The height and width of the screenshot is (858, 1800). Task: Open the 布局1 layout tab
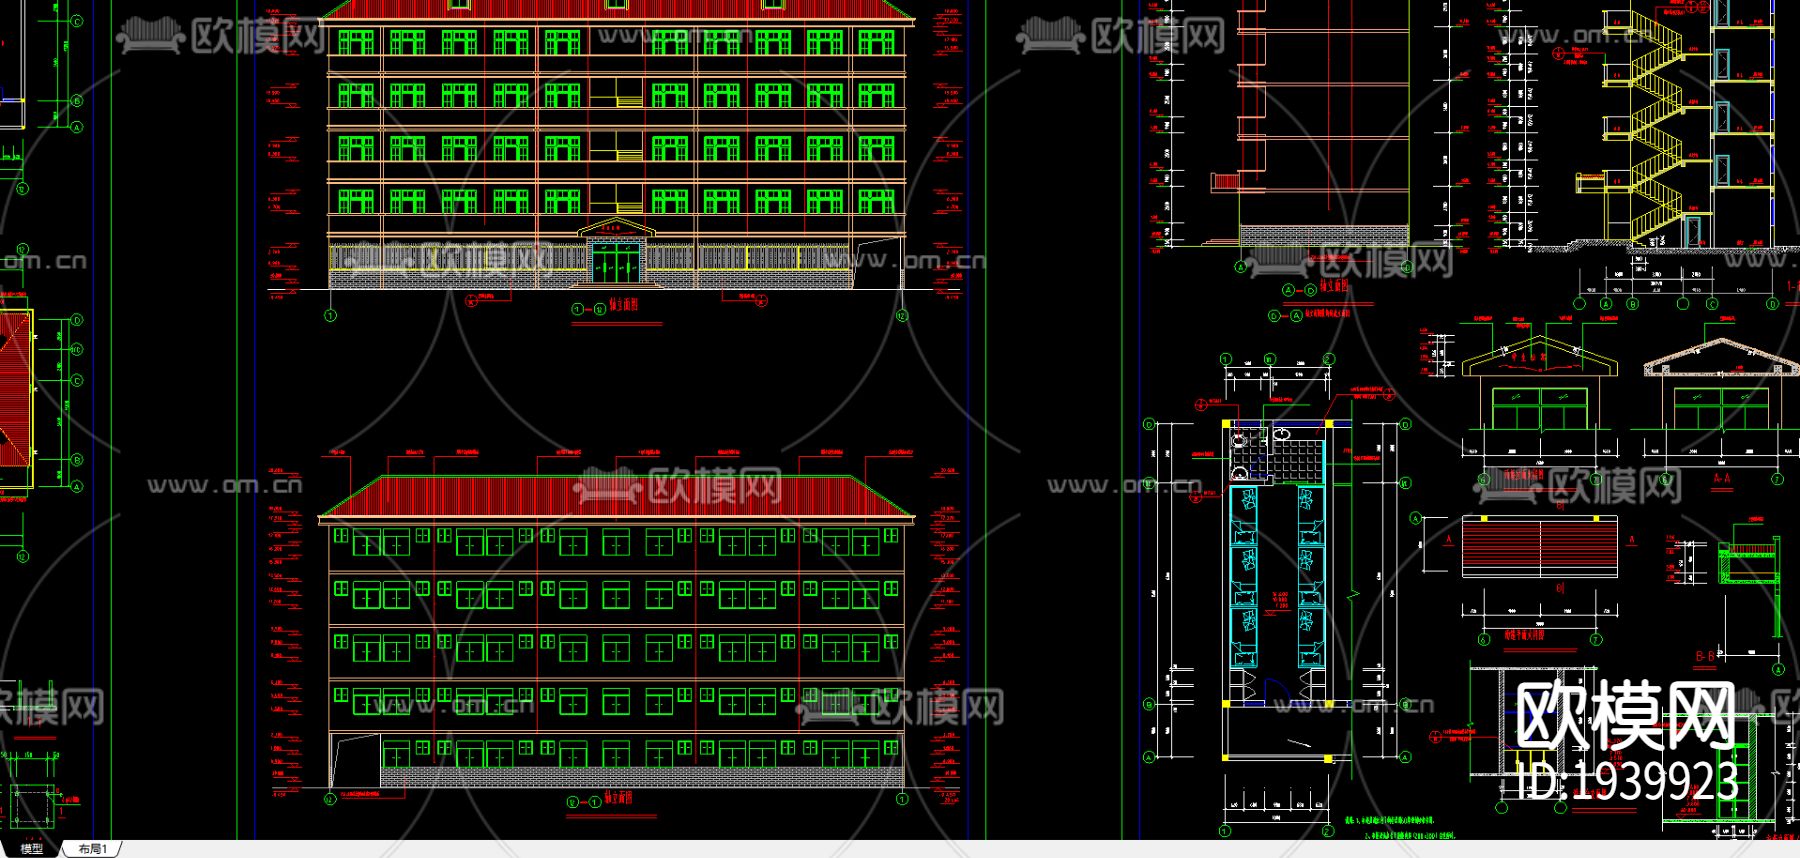coord(92,849)
